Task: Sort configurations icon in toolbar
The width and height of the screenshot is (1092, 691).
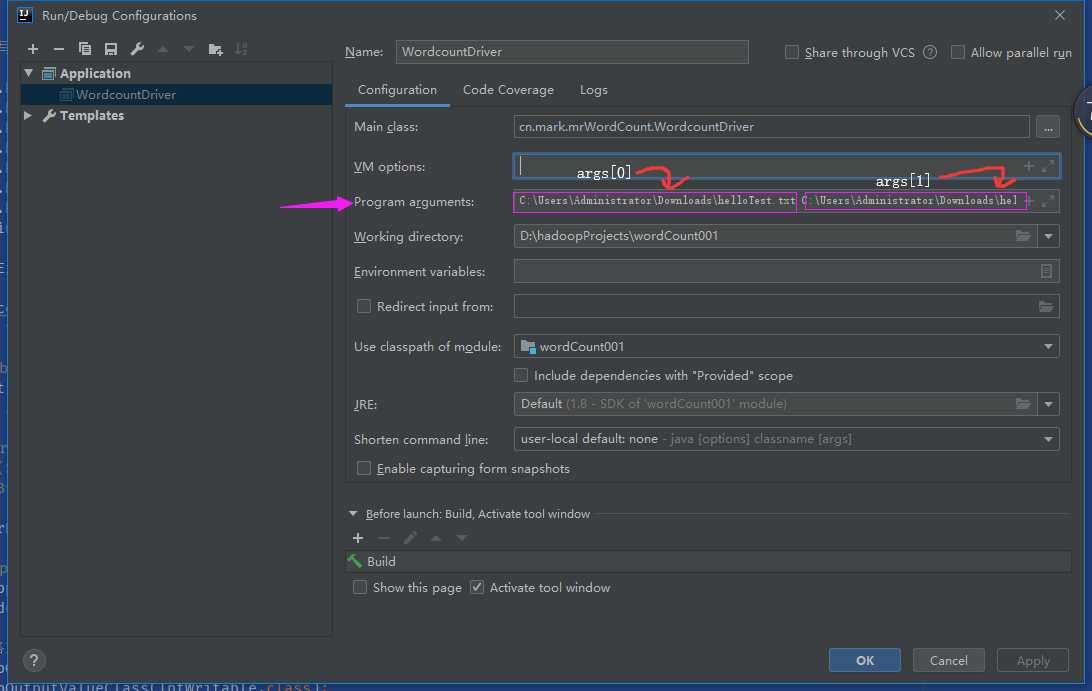Action: coord(241,49)
